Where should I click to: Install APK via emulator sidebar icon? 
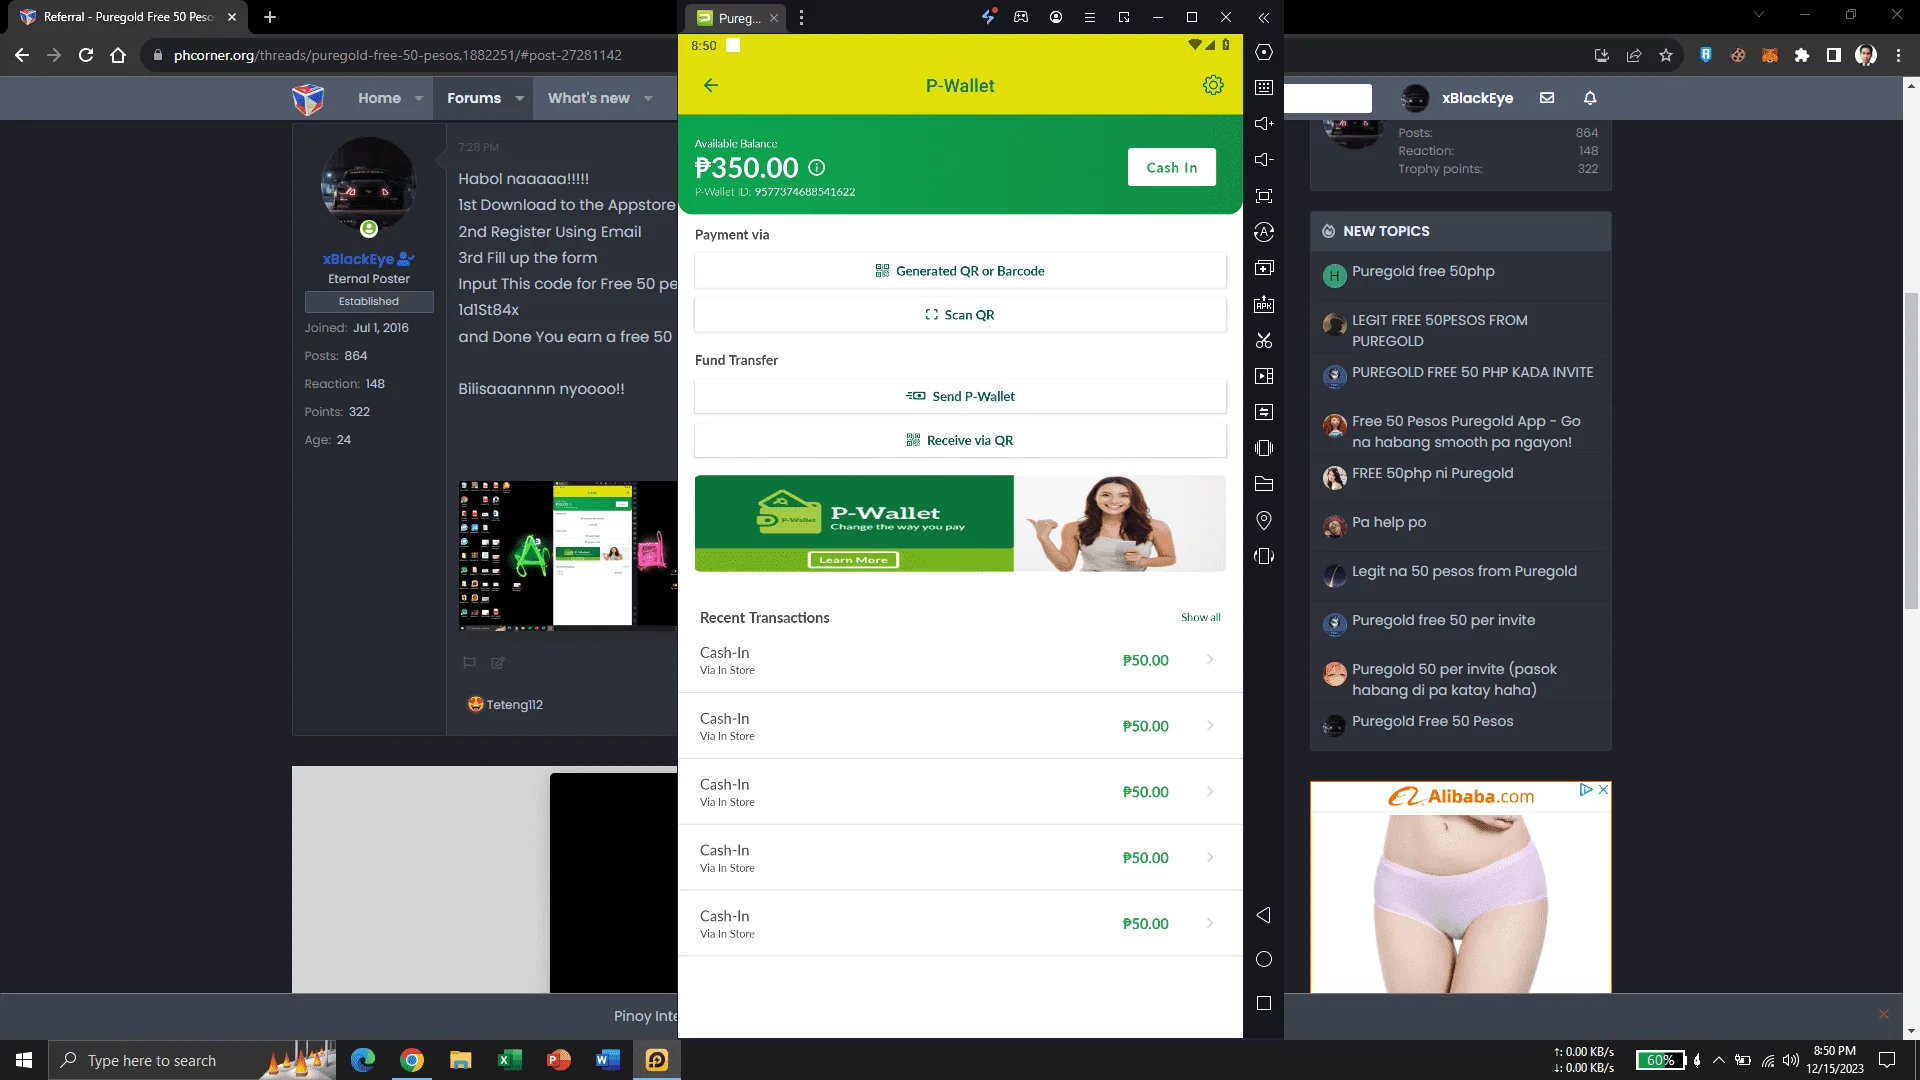tap(1264, 304)
